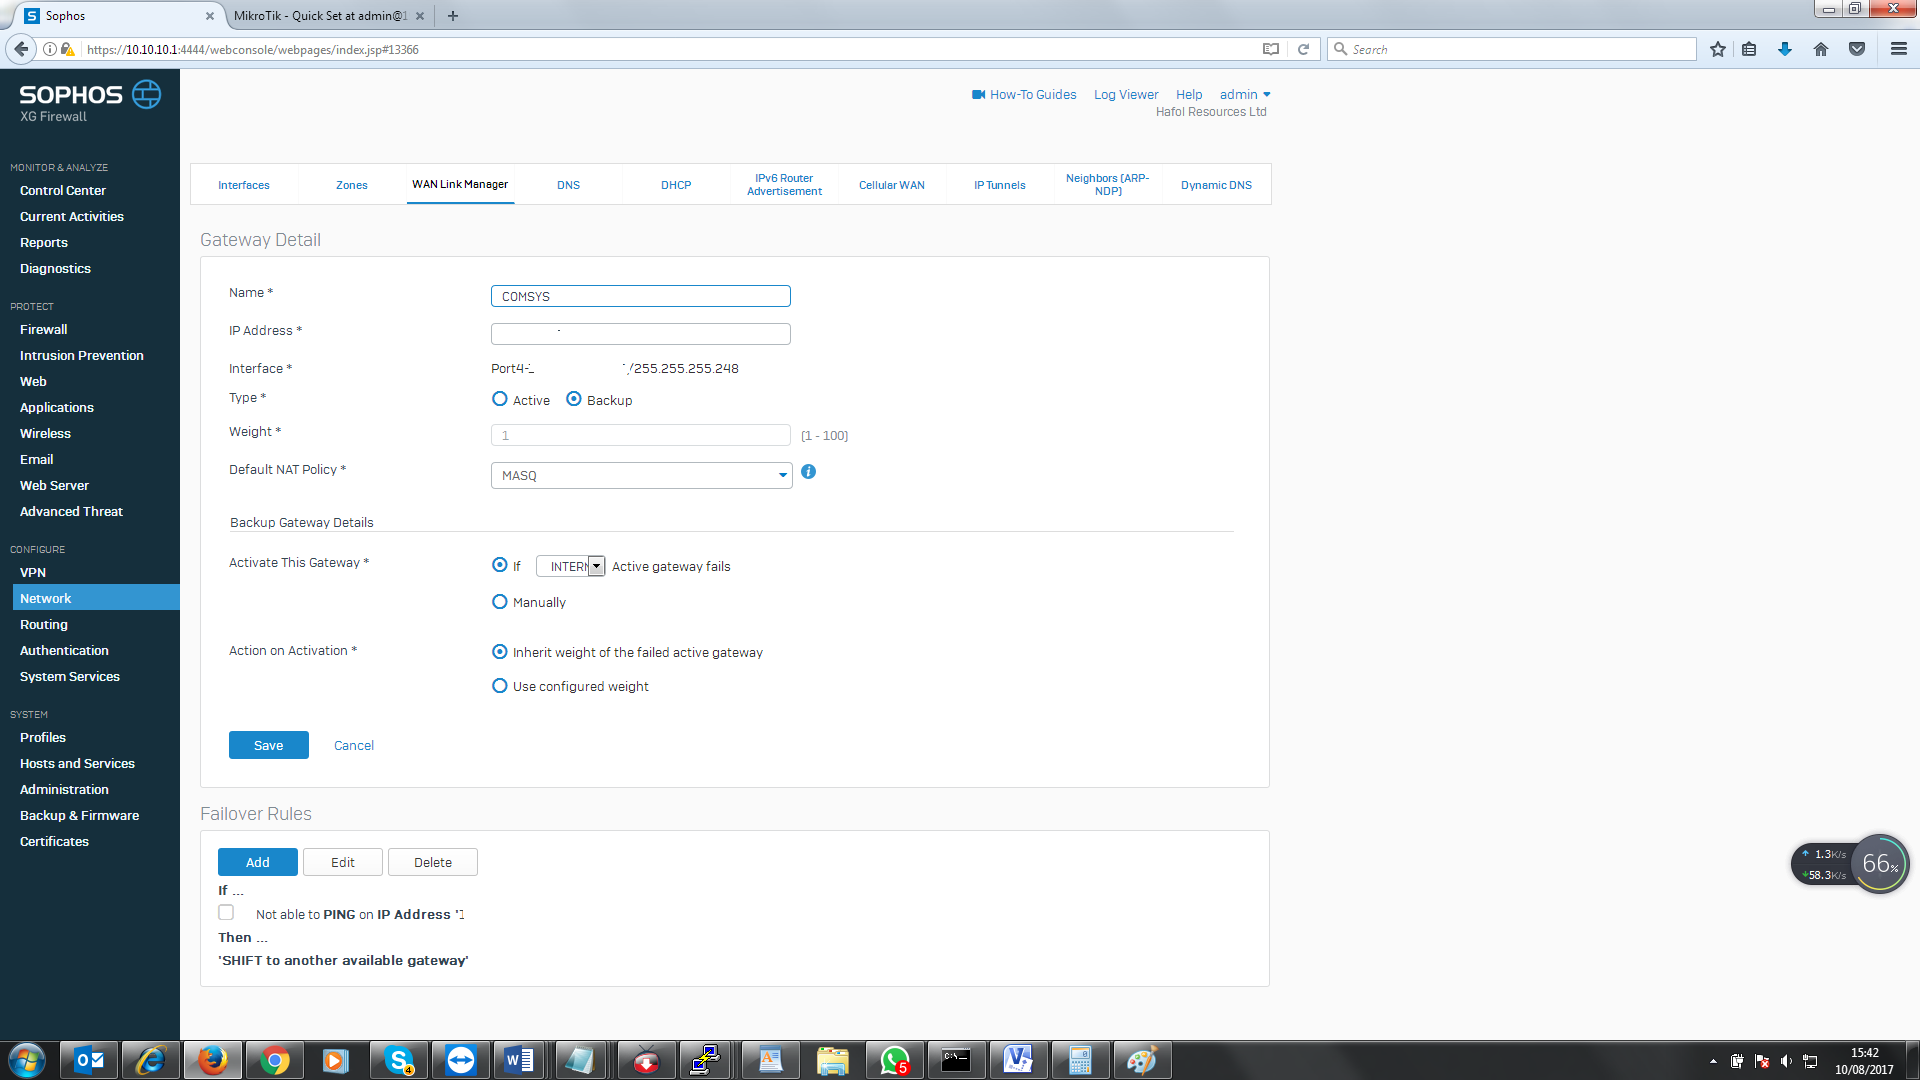Open the IP Tunnels tab
Viewport: 1920px width, 1080px height.
pos(1000,185)
